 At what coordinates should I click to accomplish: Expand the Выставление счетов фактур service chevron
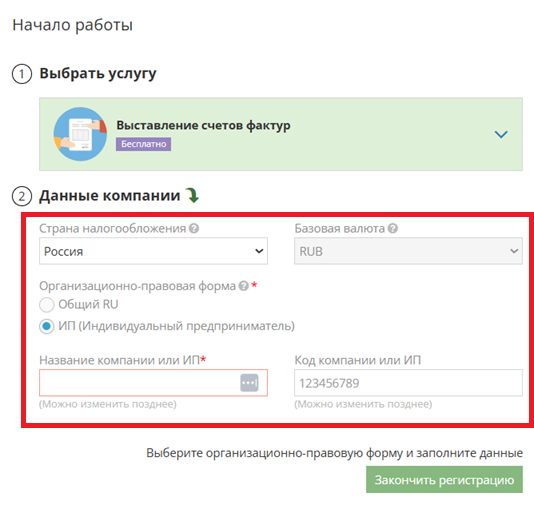click(501, 135)
